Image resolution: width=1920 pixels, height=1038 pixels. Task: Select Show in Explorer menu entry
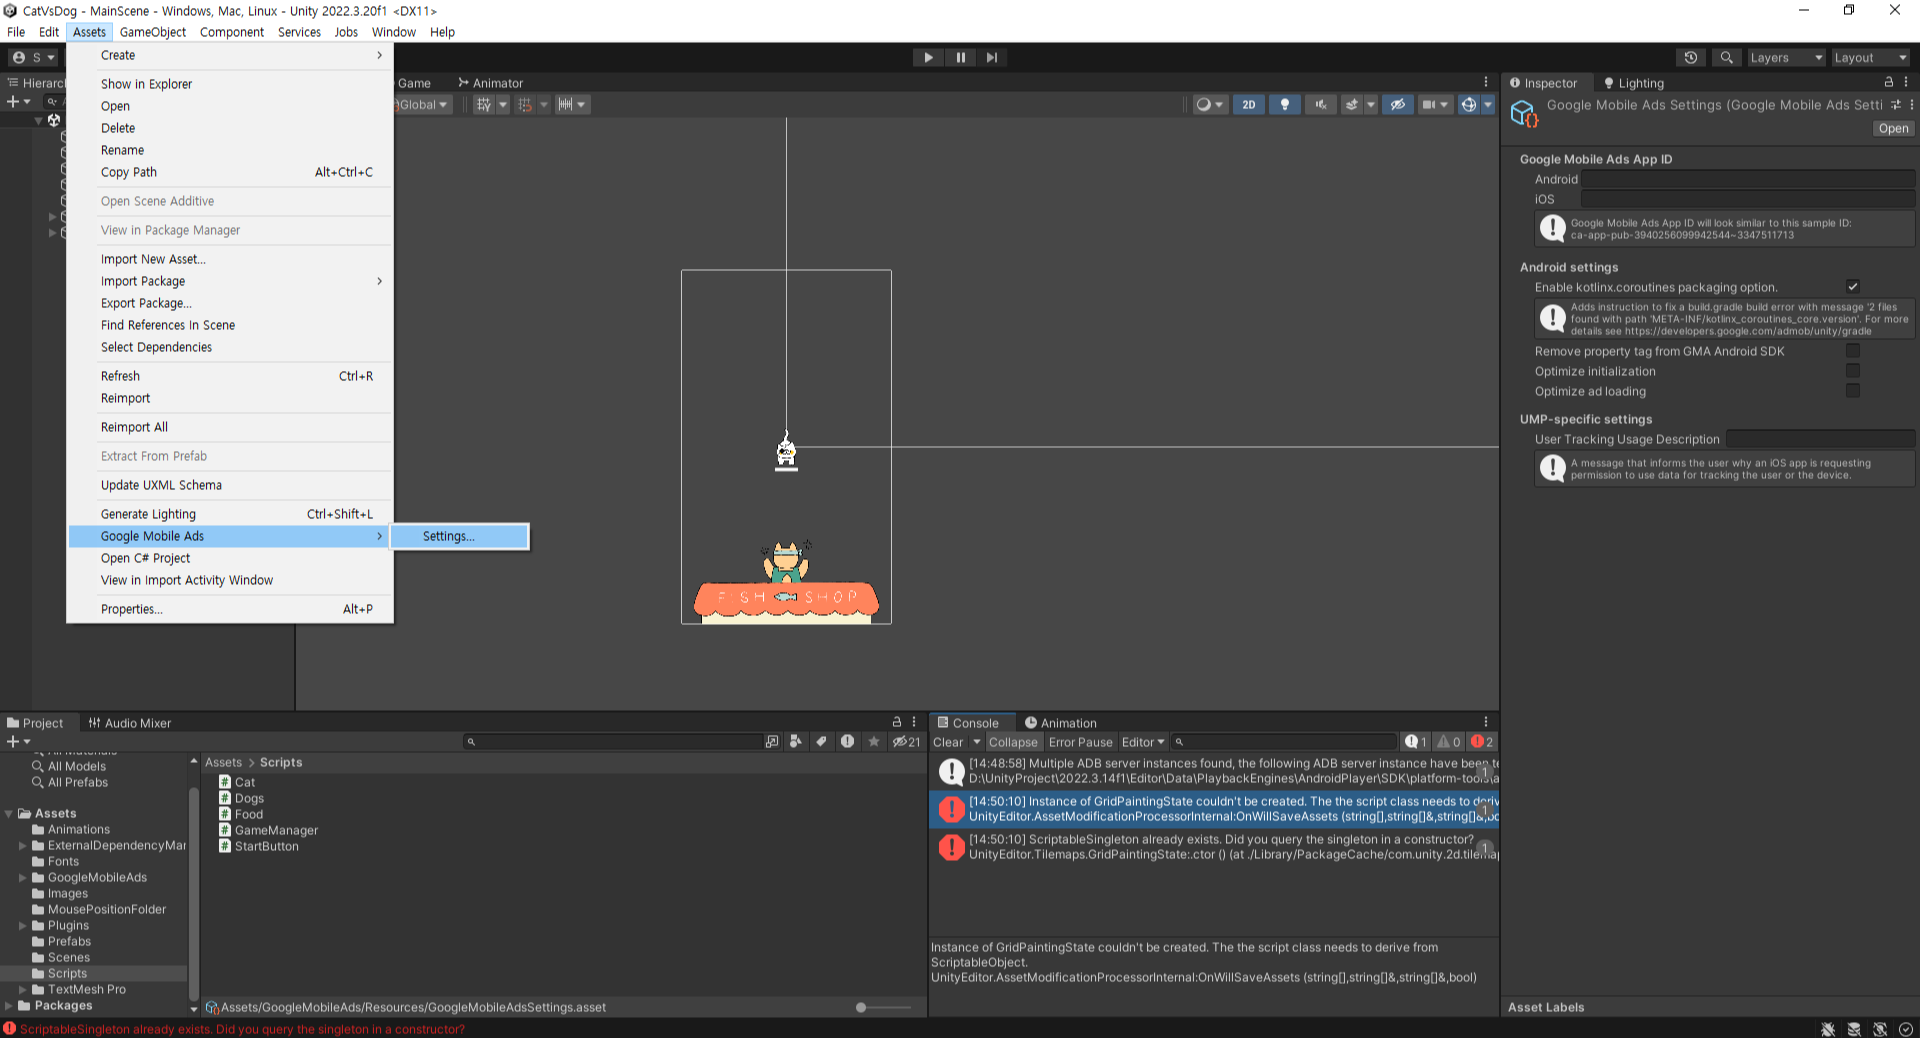[146, 84]
